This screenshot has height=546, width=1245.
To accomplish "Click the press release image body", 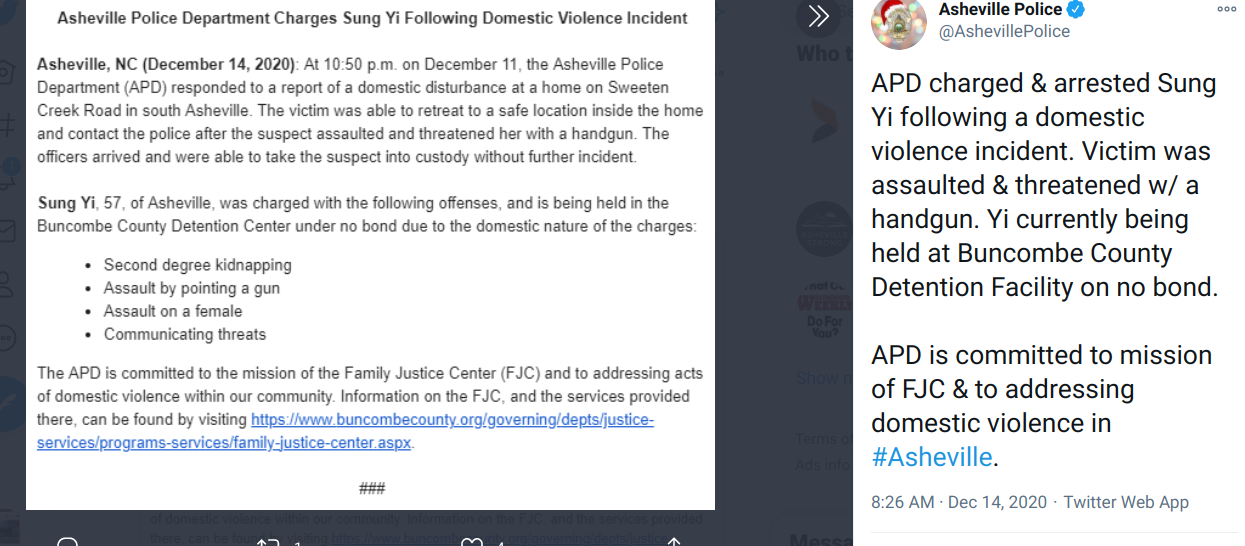I will 370,255.
